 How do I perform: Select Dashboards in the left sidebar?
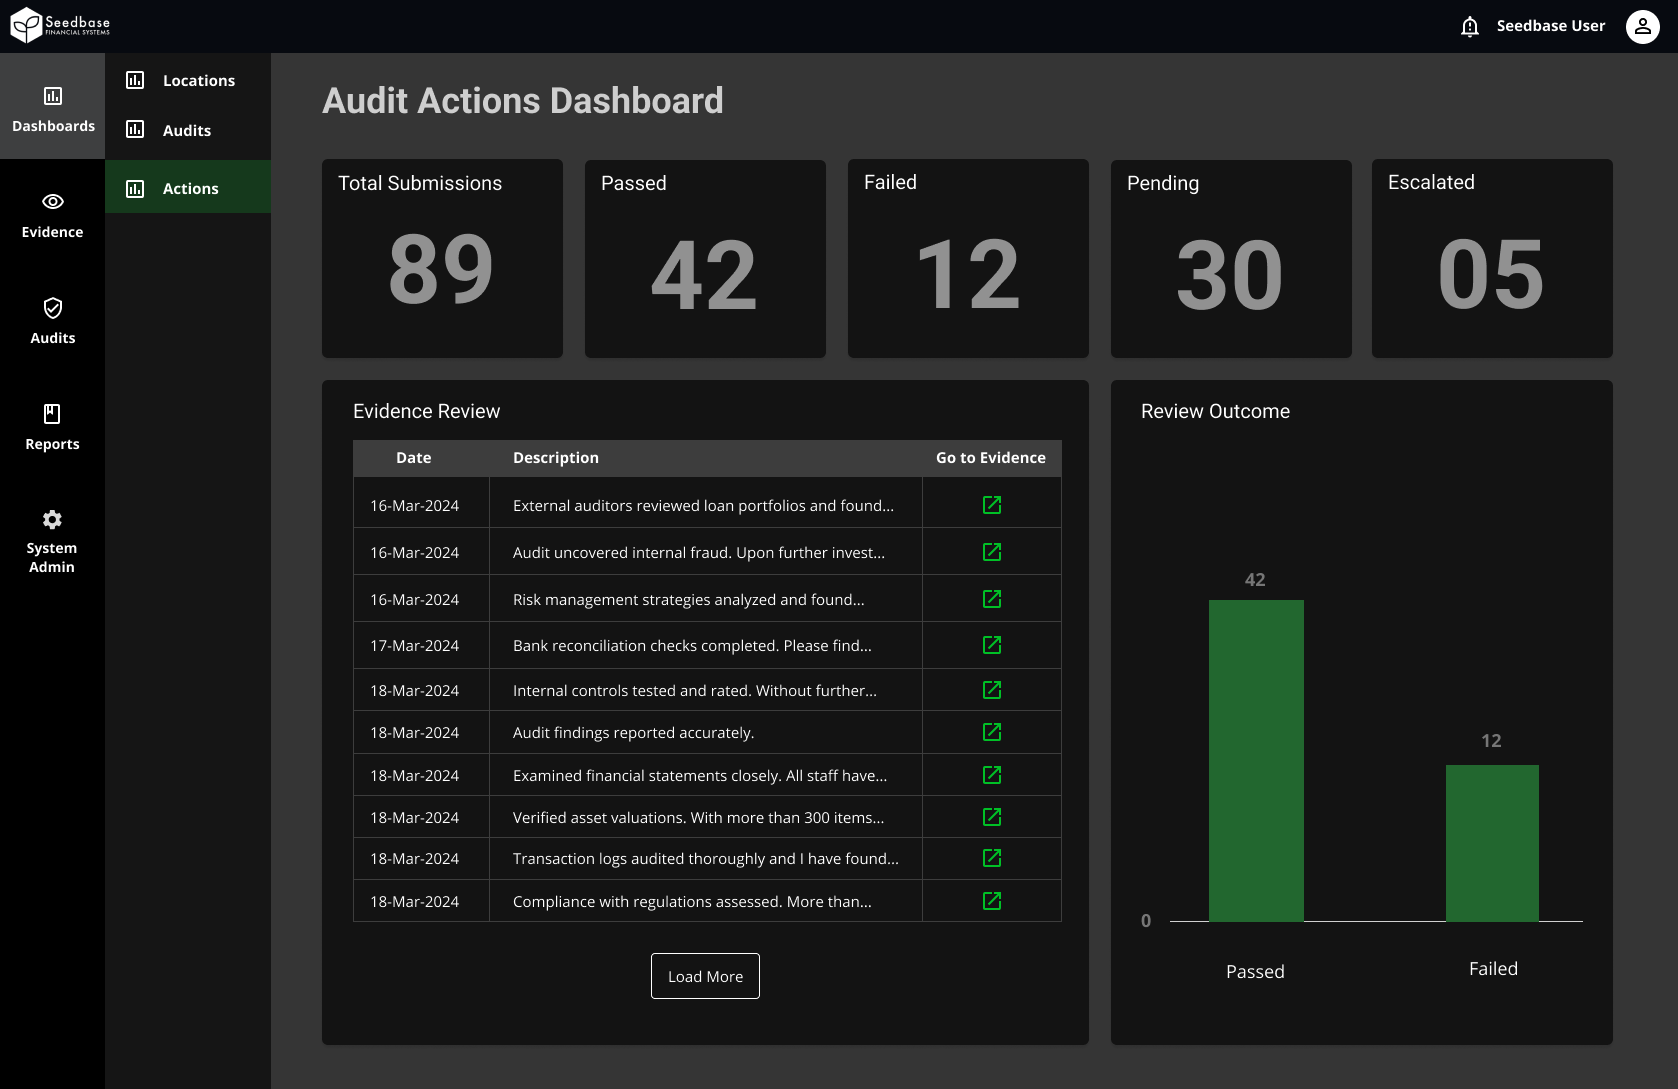click(x=52, y=108)
